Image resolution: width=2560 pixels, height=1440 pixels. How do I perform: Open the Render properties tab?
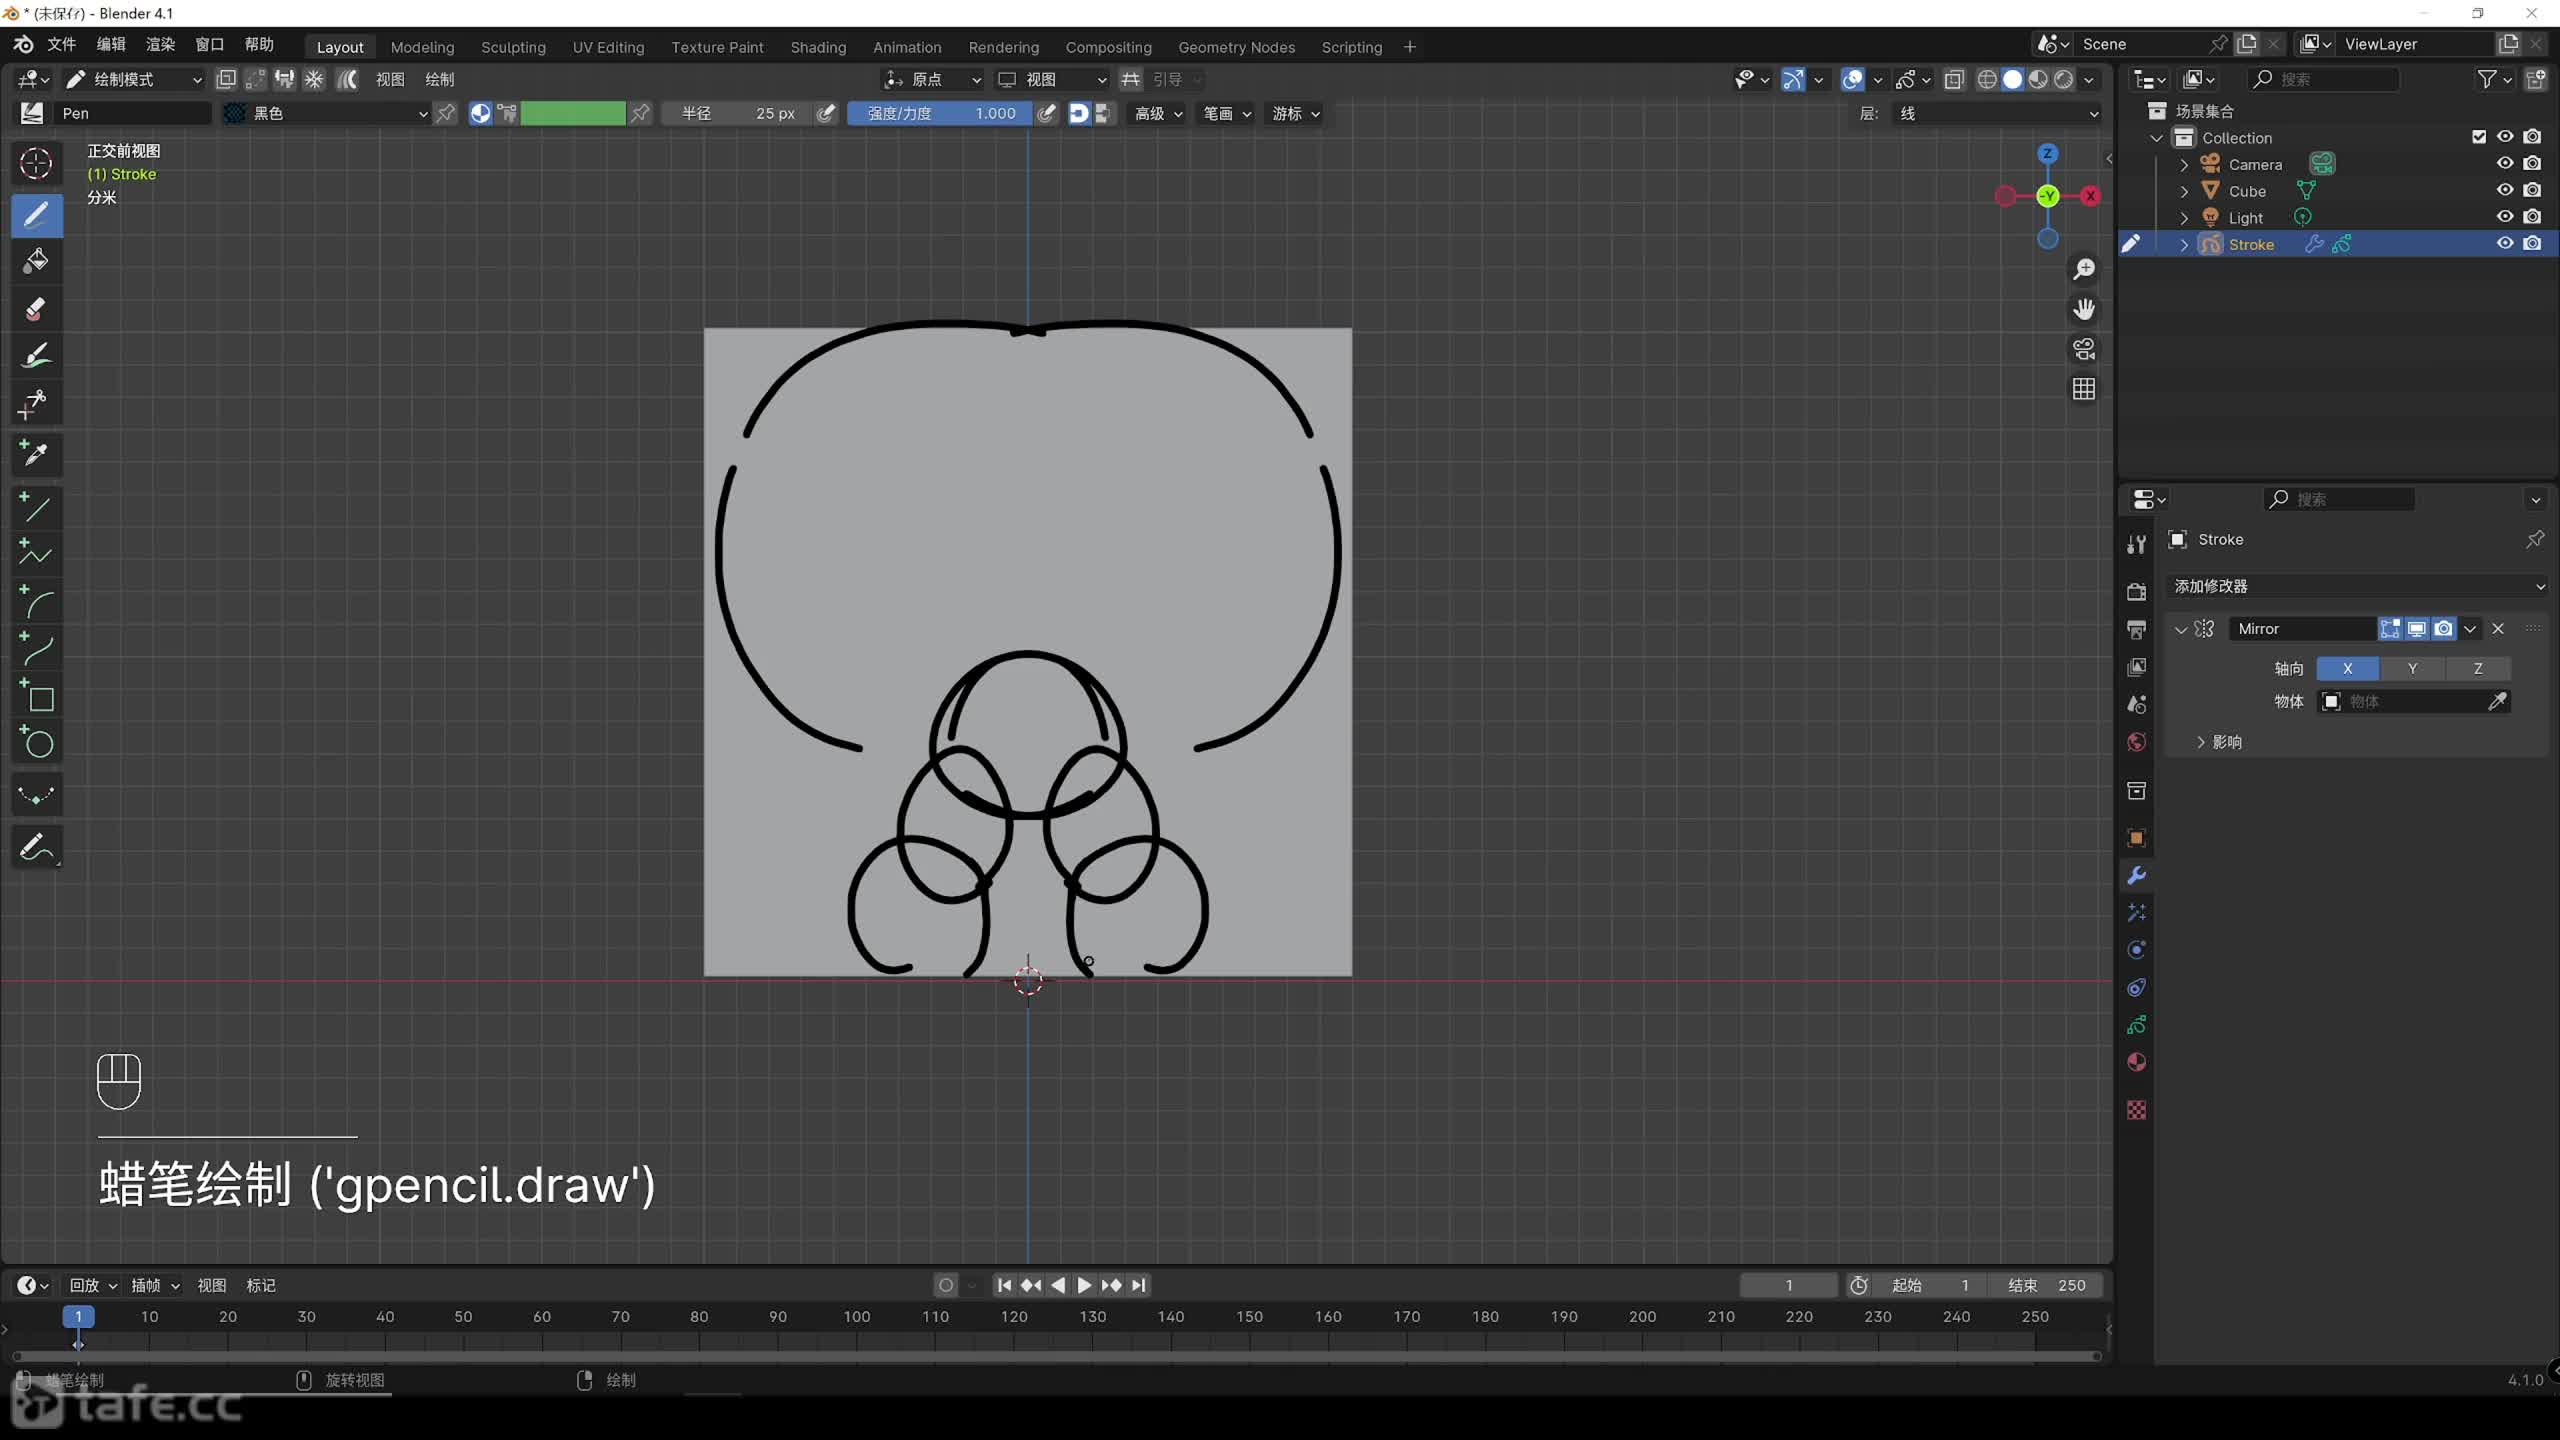[x=2137, y=592]
